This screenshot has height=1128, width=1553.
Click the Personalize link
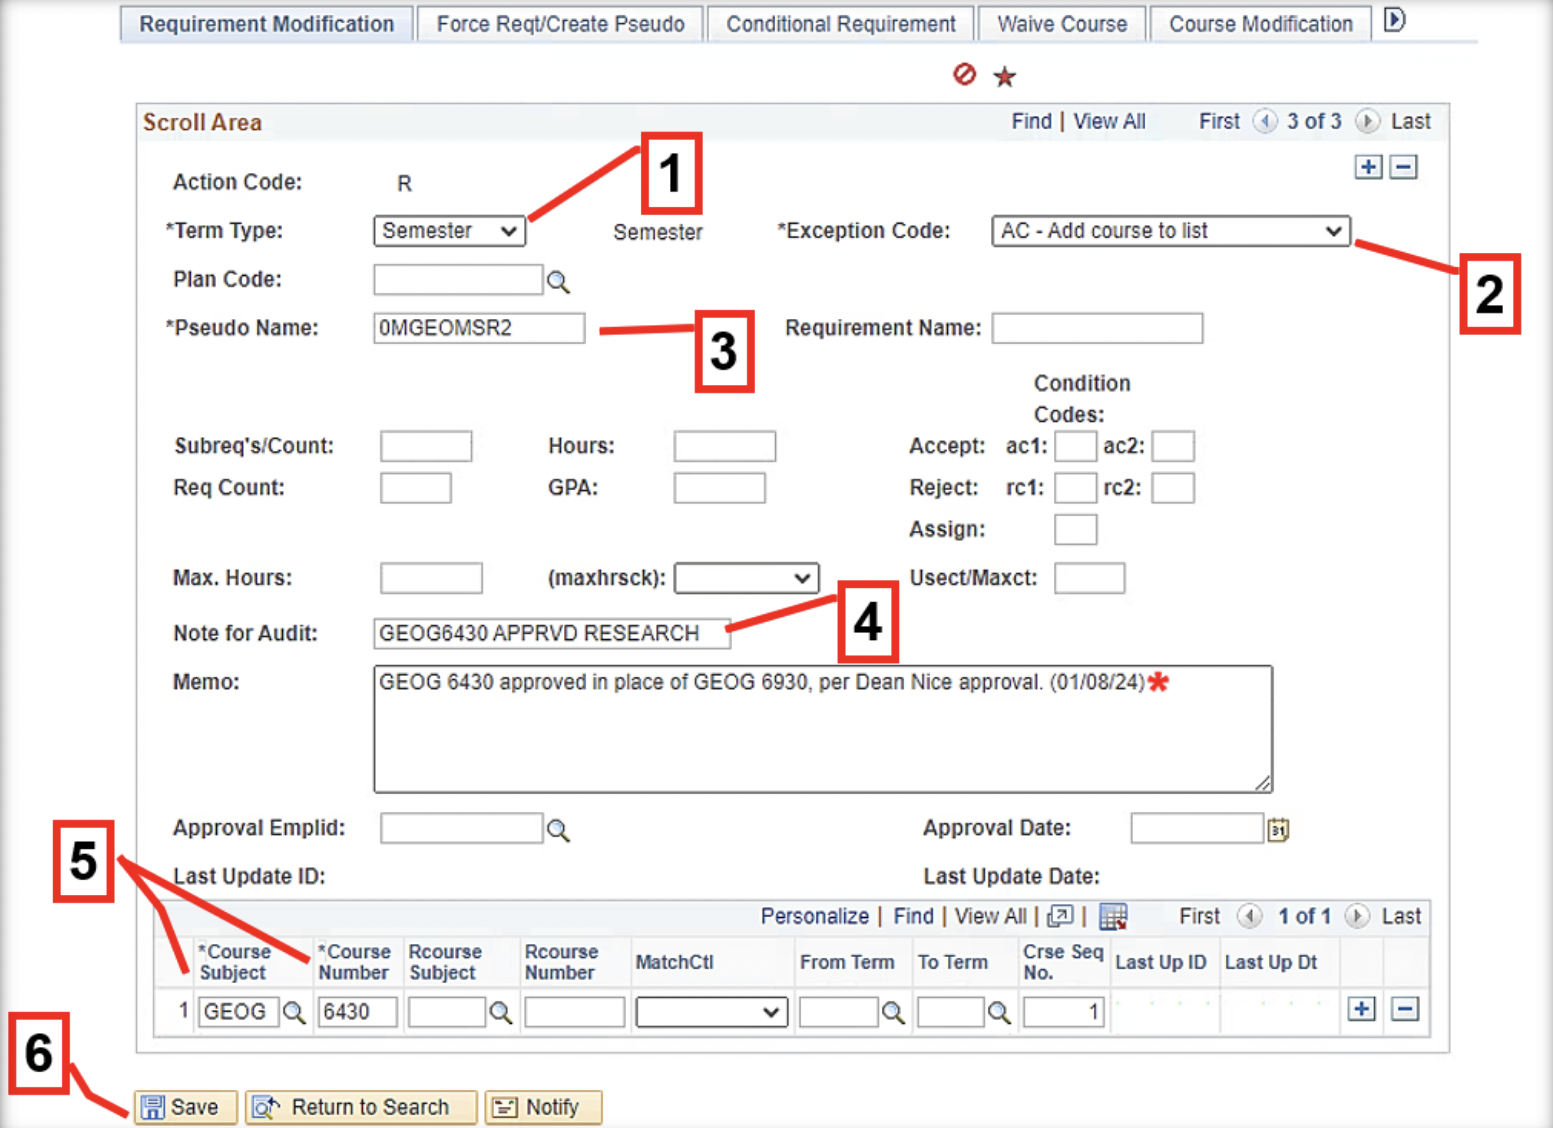814,916
